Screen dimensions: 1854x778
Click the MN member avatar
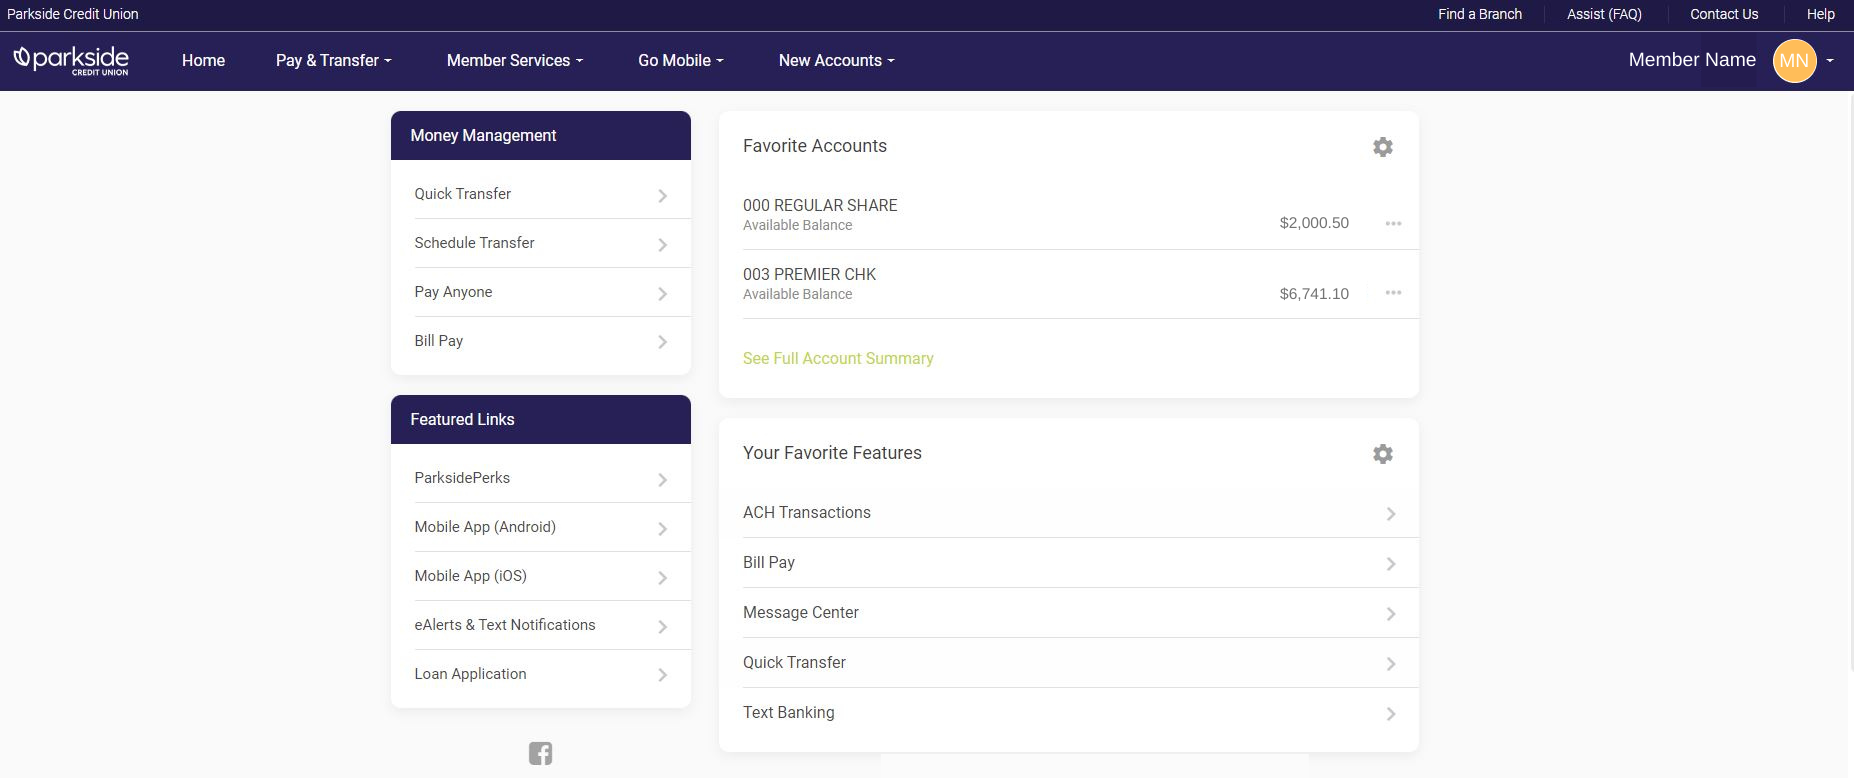point(1794,61)
